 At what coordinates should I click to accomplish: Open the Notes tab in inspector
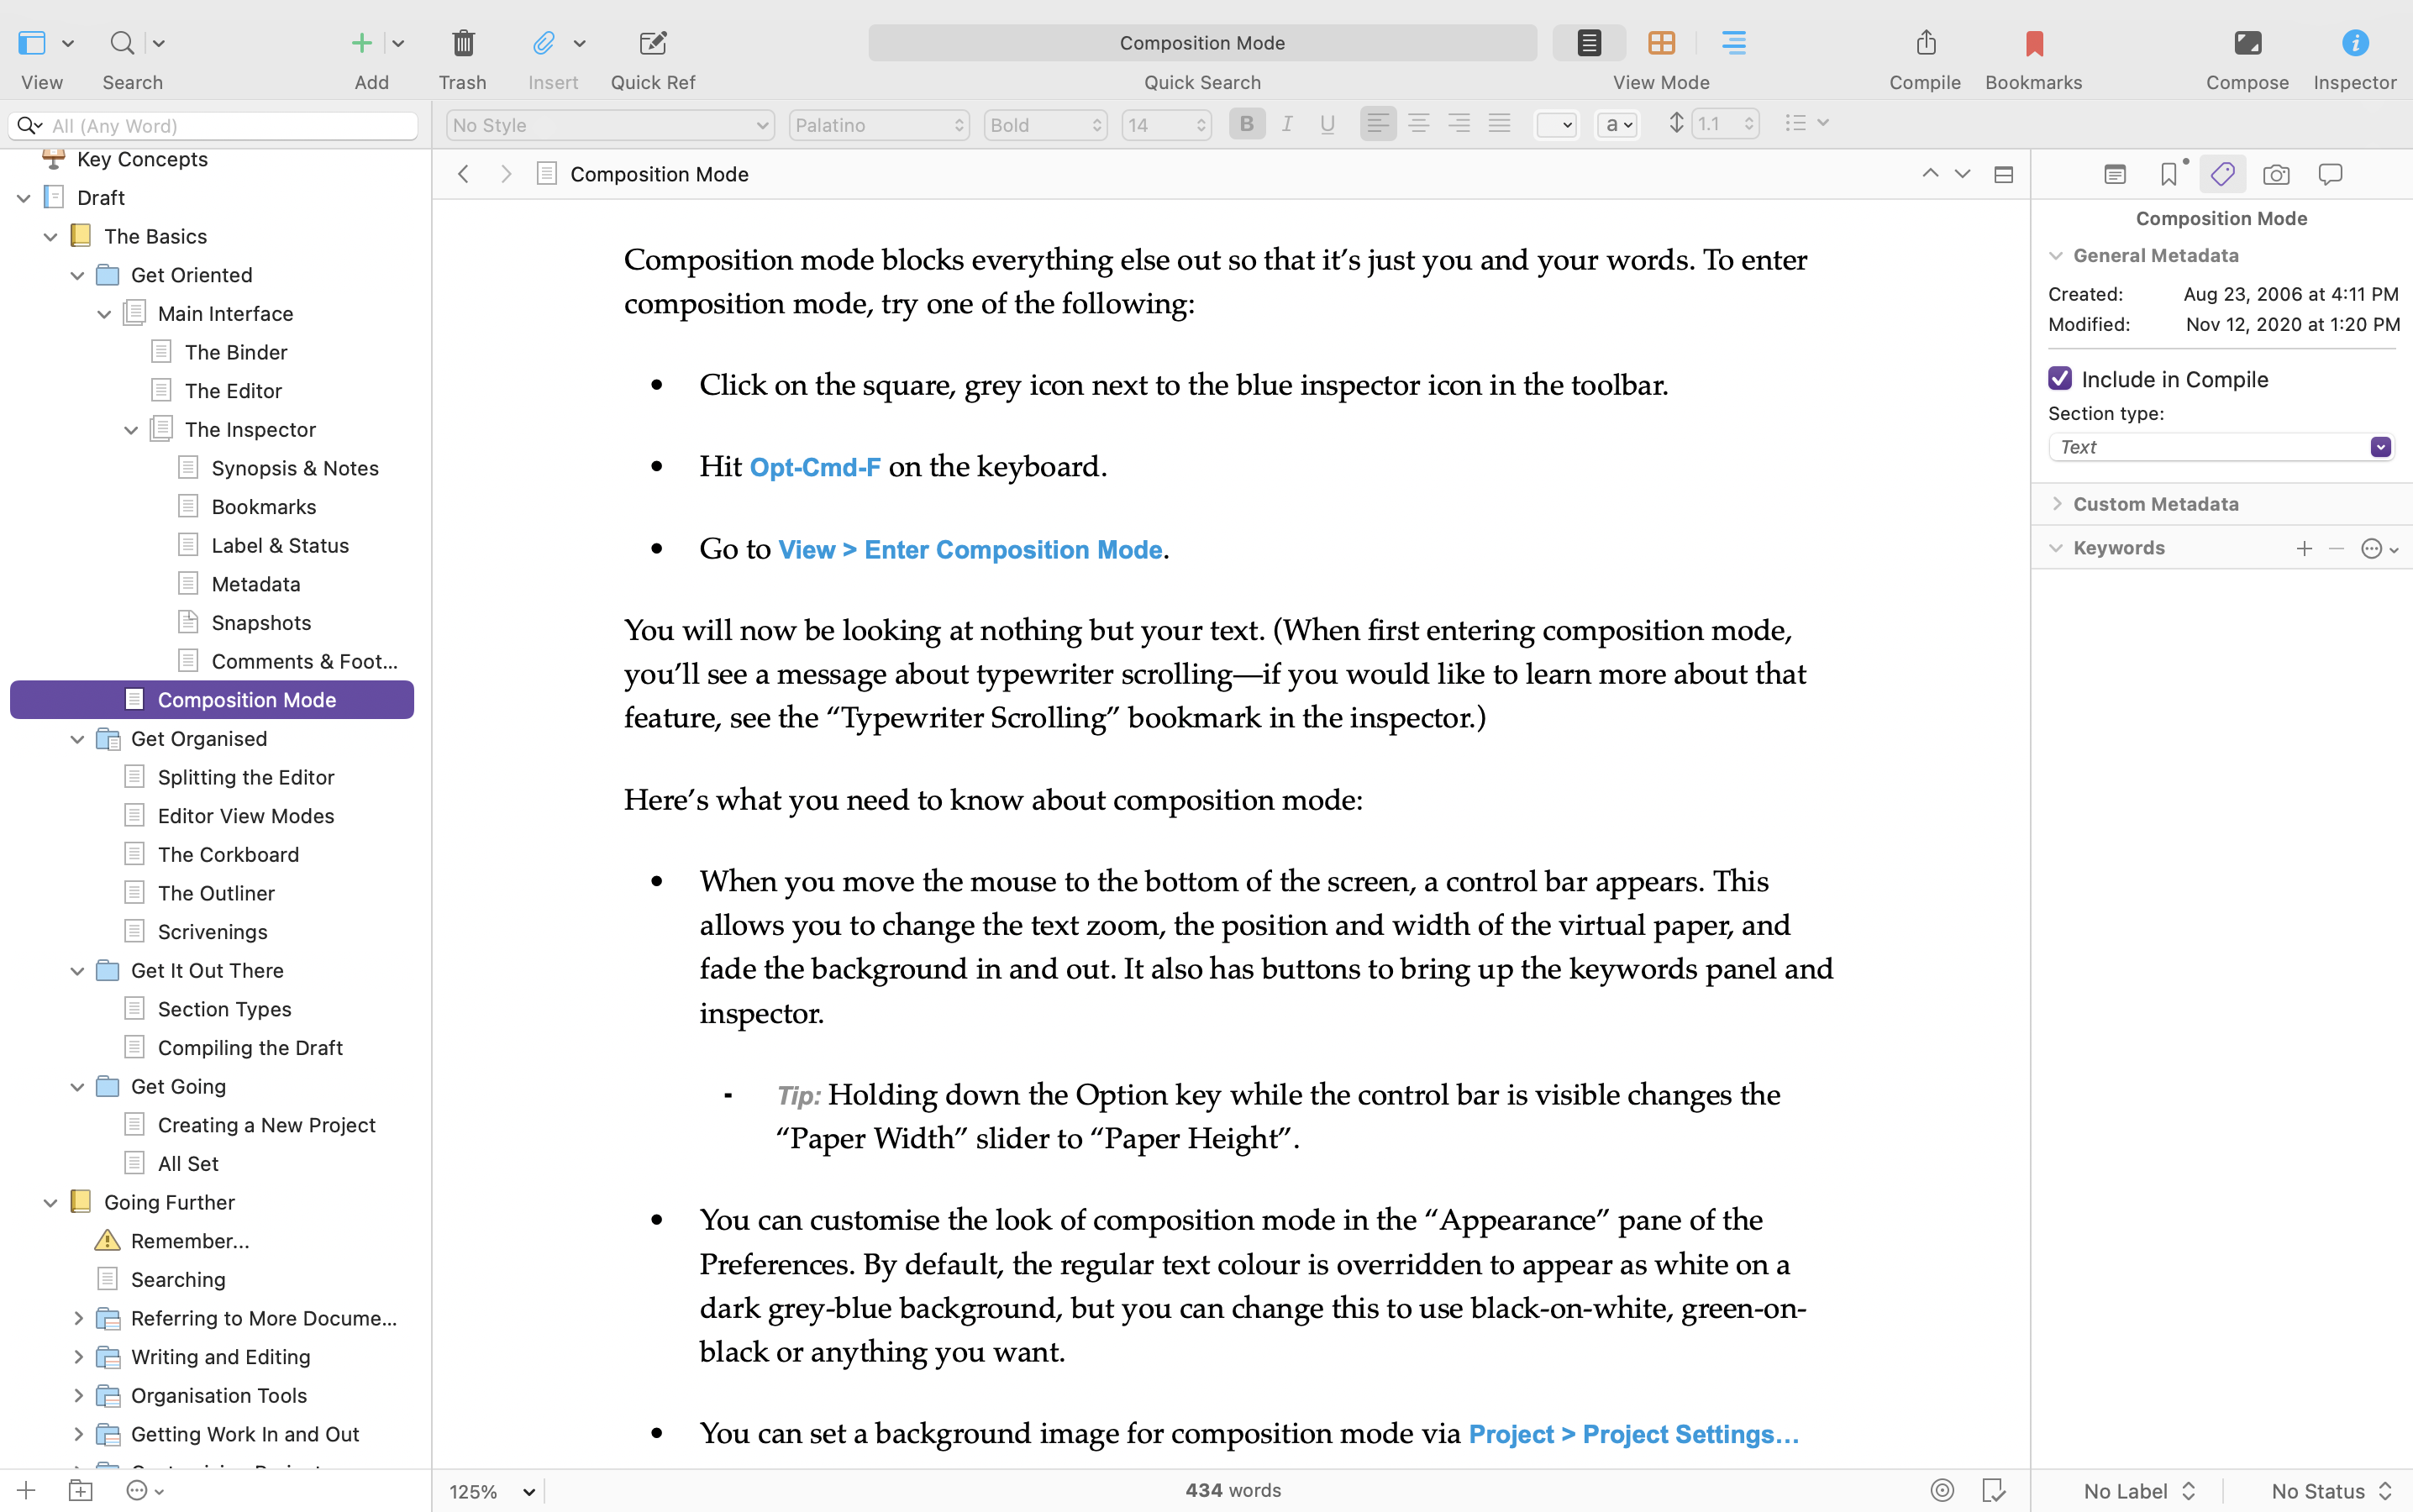[2114, 175]
